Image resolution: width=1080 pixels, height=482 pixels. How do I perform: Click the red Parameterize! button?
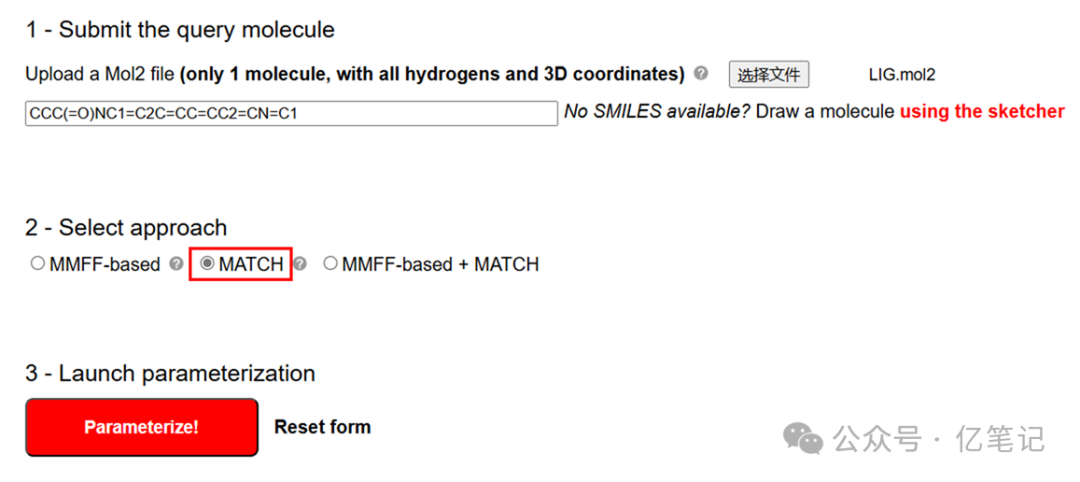pyautogui.click(x=141, y=427)
